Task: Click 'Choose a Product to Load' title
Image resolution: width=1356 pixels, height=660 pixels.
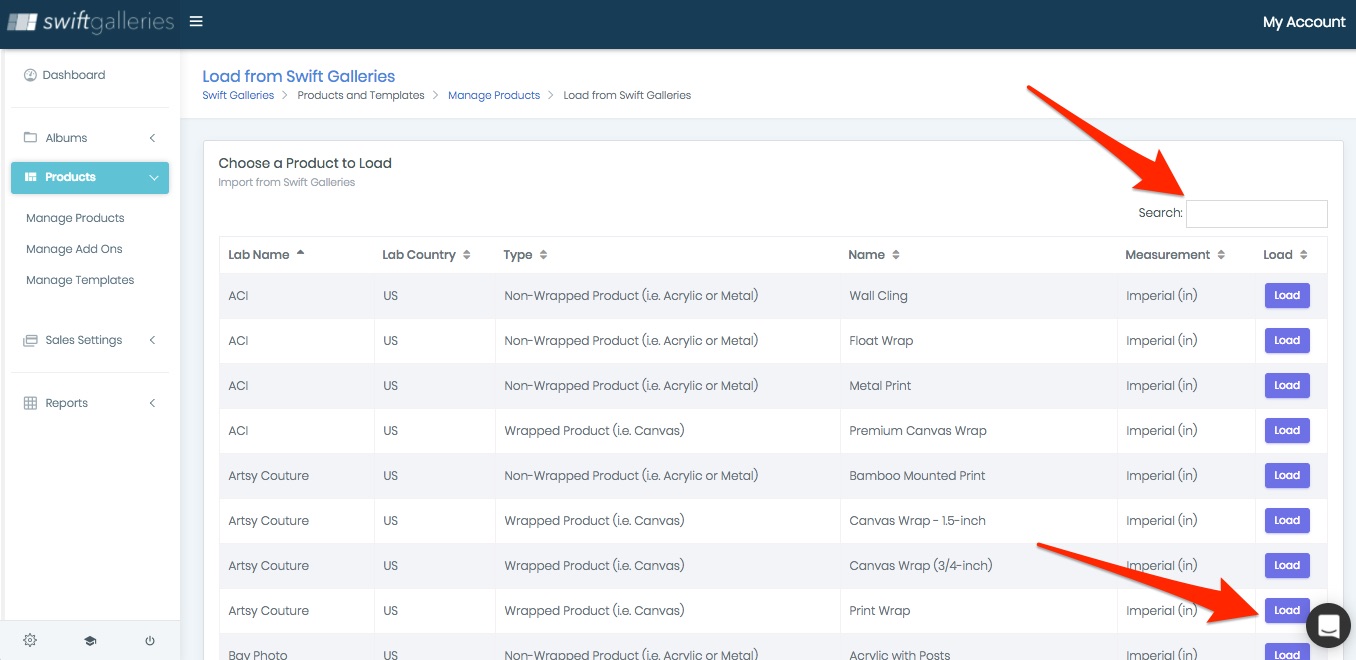Action: [x=305, y=163]
